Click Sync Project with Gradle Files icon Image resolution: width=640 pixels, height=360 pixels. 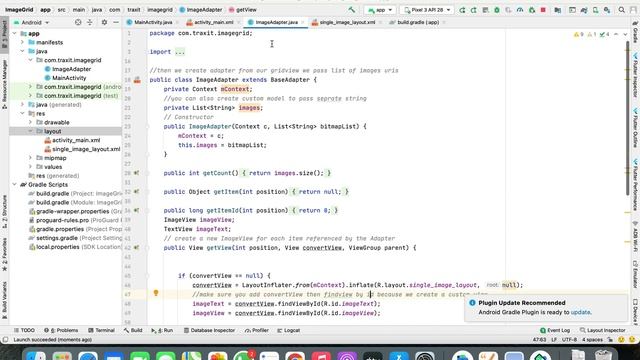point(584,9)
